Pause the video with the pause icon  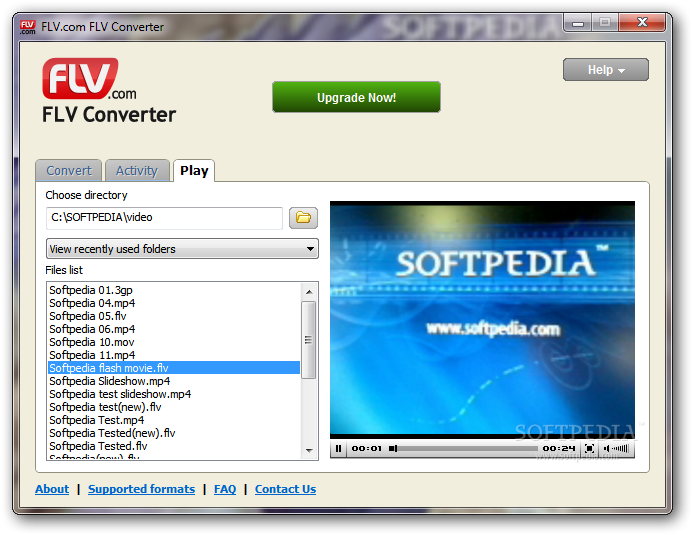point(338,448)
